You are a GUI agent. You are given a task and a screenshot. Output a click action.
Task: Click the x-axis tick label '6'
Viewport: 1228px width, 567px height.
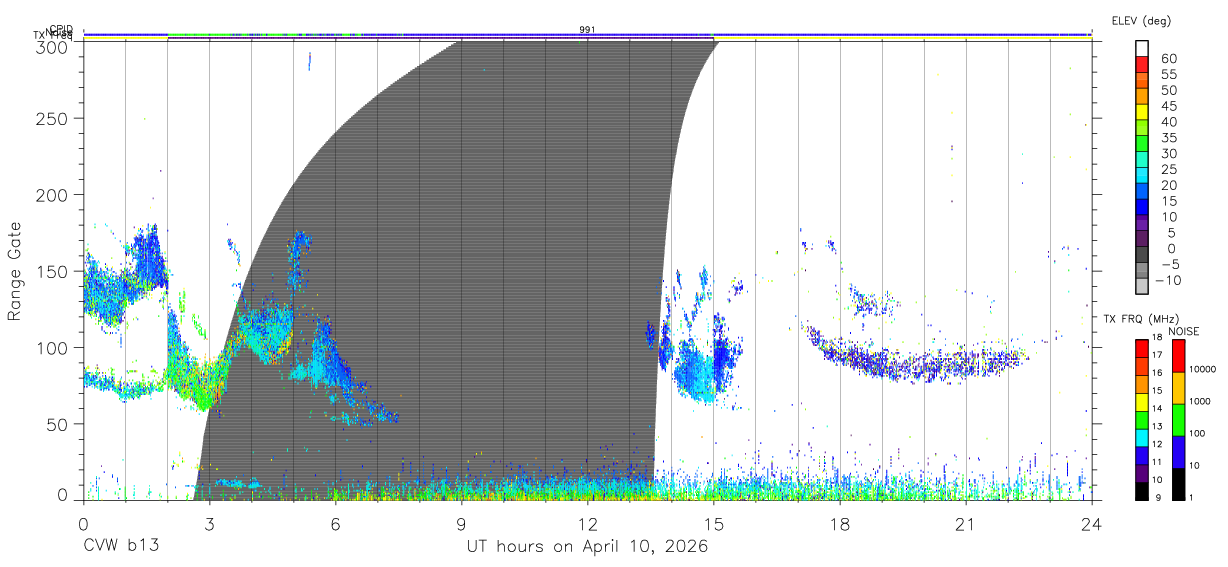[335, 523]
